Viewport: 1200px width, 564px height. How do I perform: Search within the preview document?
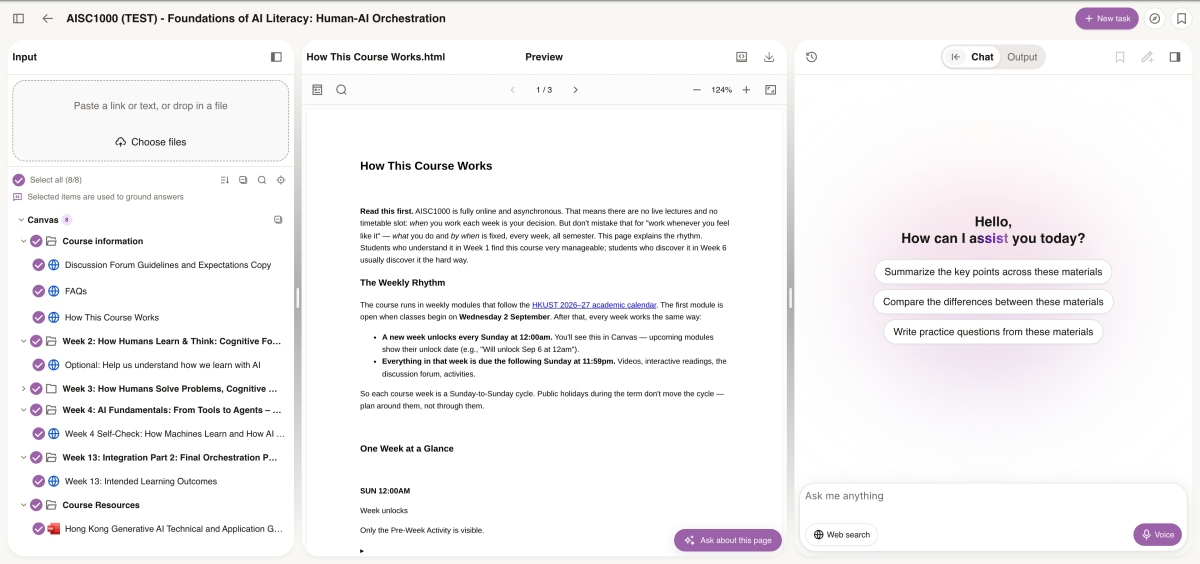point(341,90)
